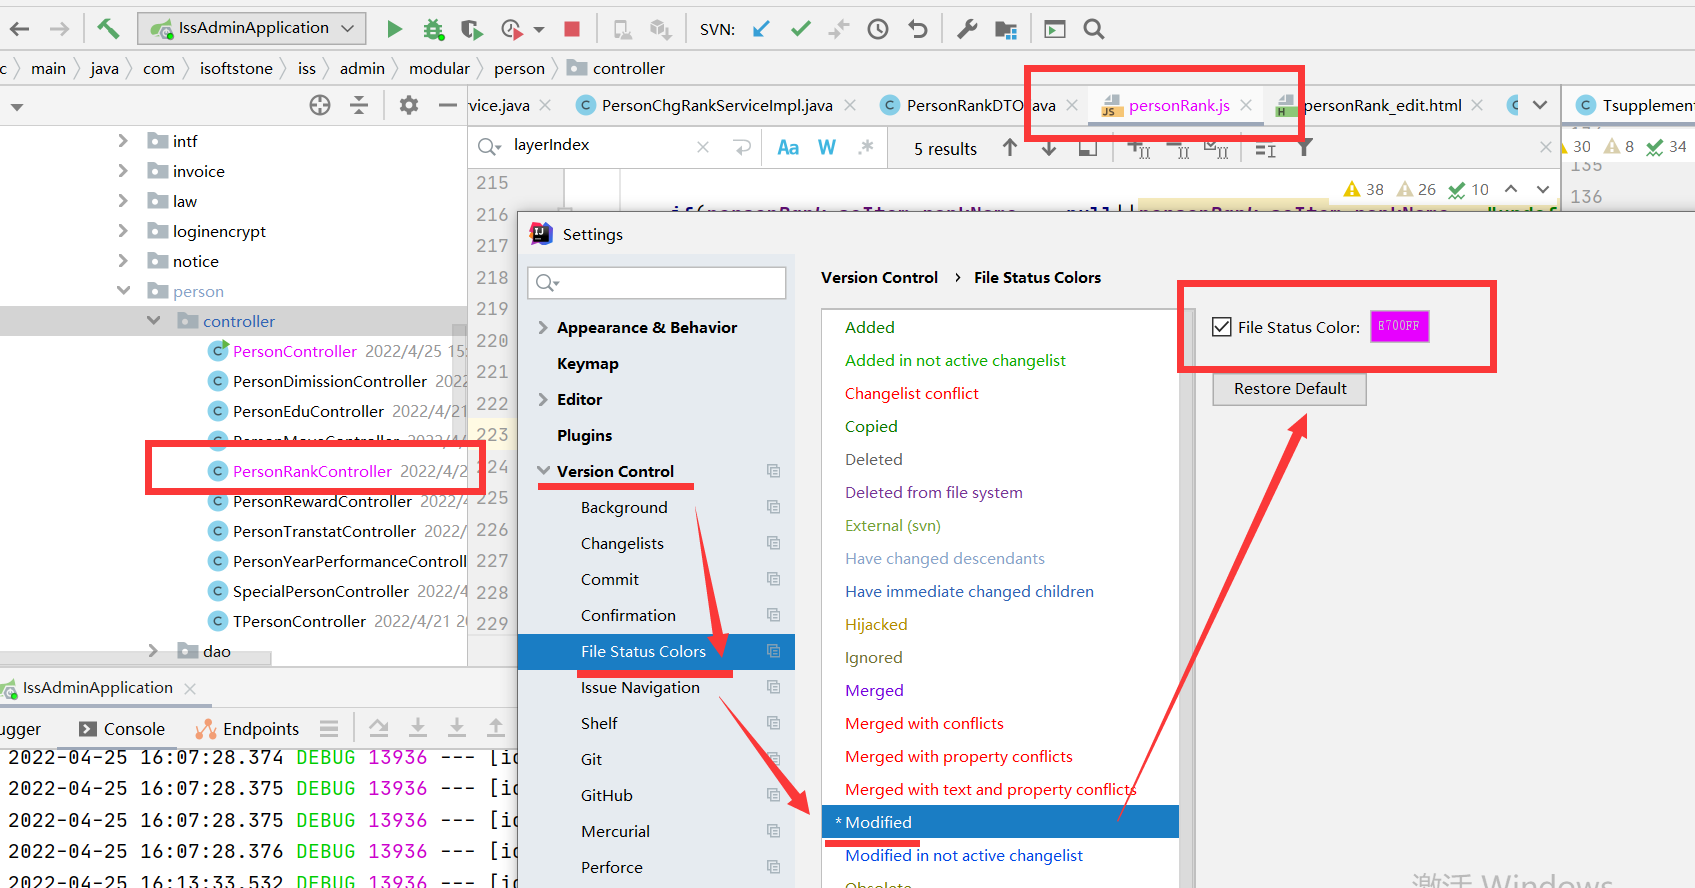This screenshot has width=1695, height=888.
Task: Collapse the person folder in project tree
Action: tap(123, 291)
